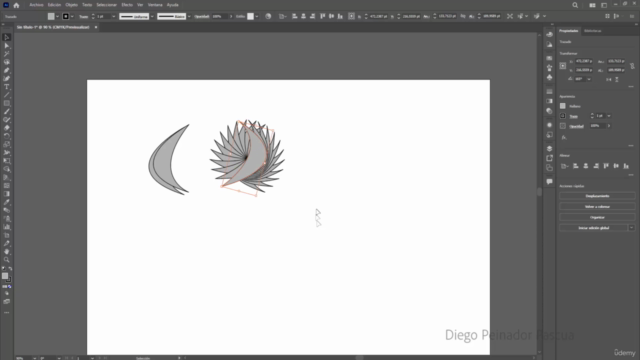
Task: Open the Archivo menu
Action: [x=36, y=5]
